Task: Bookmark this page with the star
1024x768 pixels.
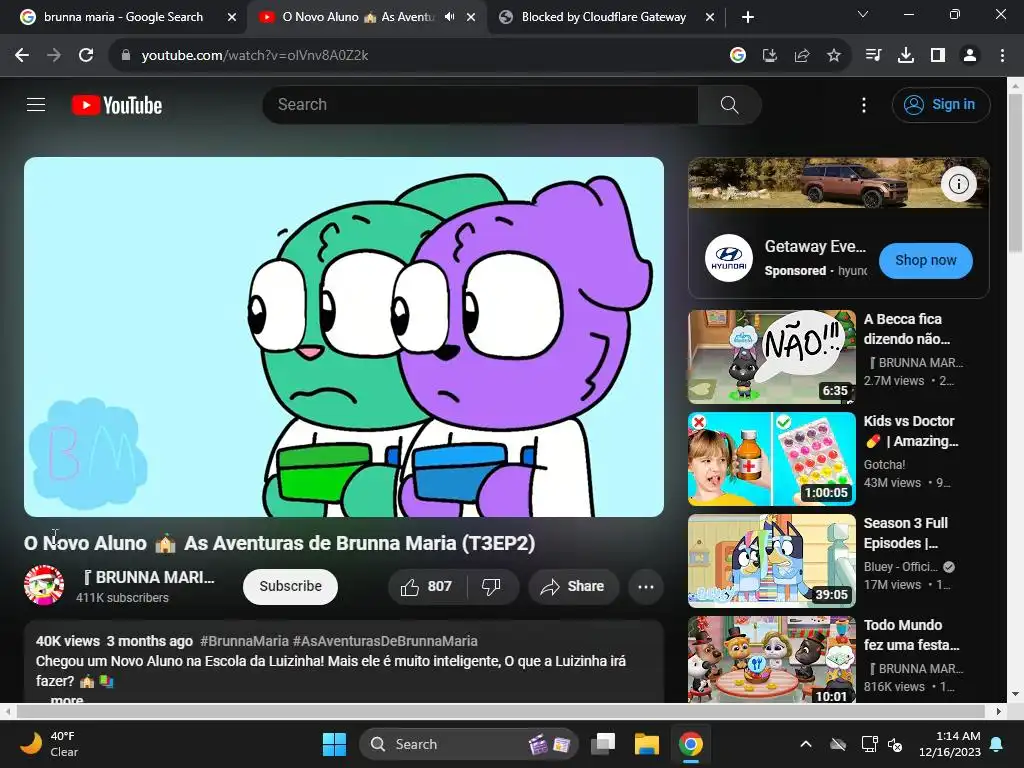Action: coord(834,56)
